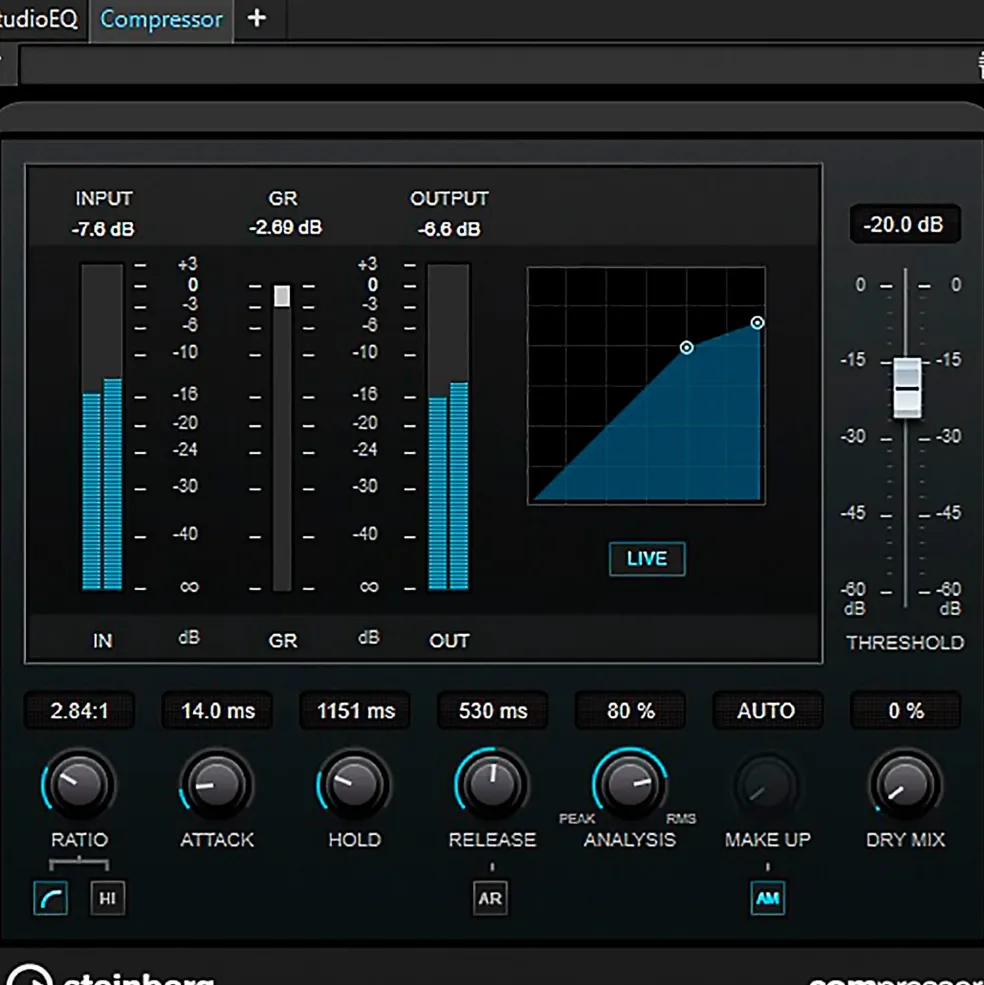Click the Threshold fader handle
984x985 pixels.
[x=907, y=388]
